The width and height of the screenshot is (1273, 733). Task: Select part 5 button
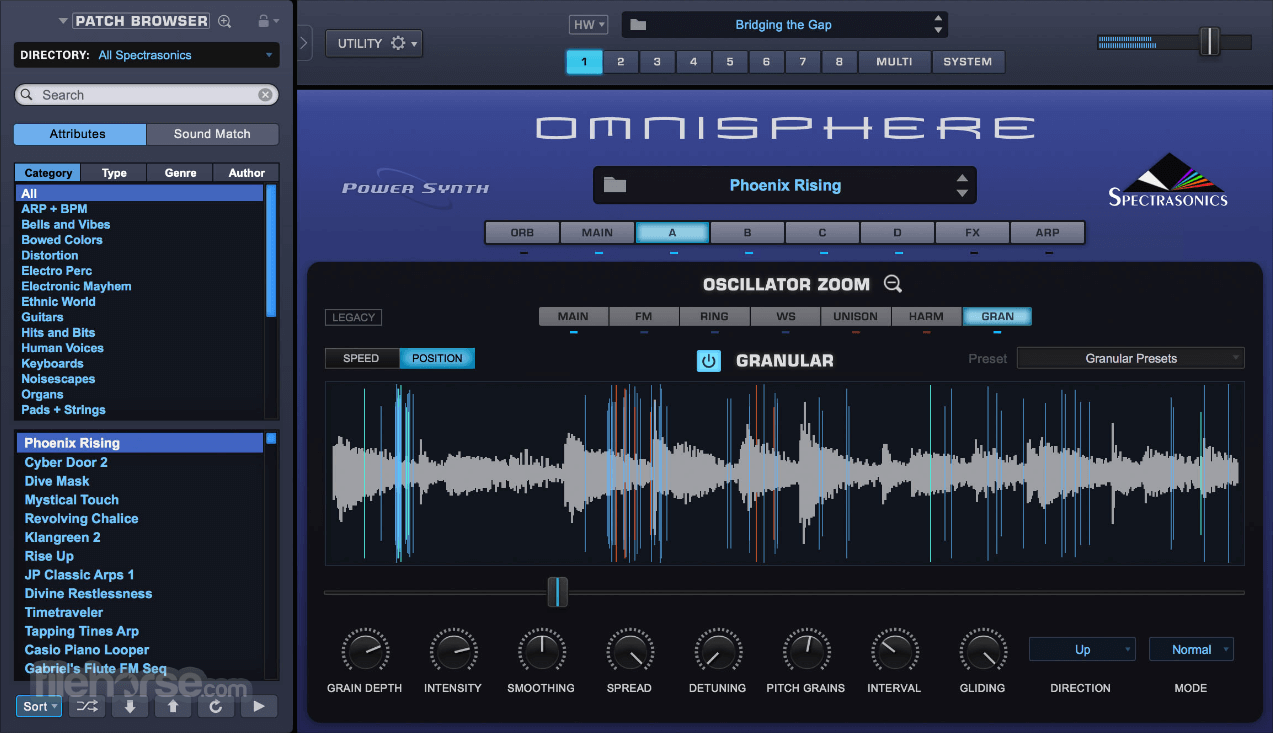[730, 62]
